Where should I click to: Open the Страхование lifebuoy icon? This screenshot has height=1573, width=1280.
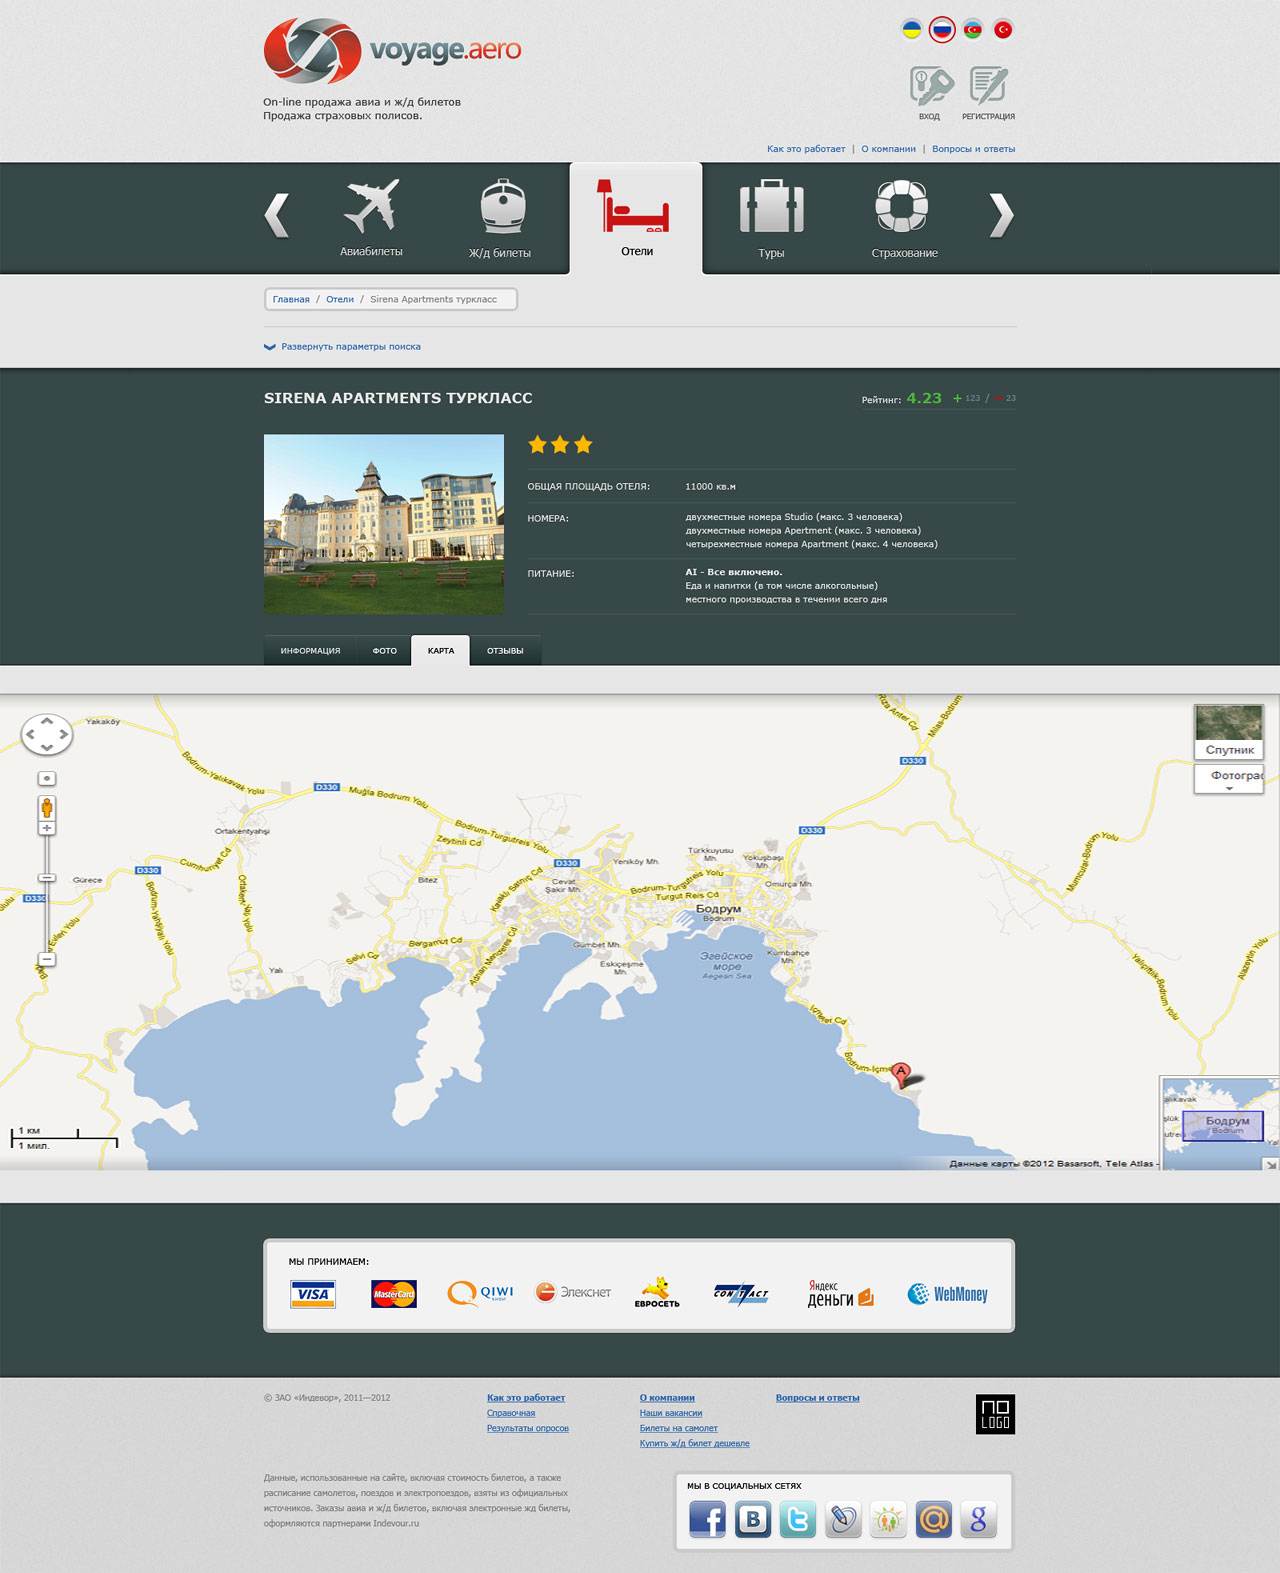click(902, 207)
